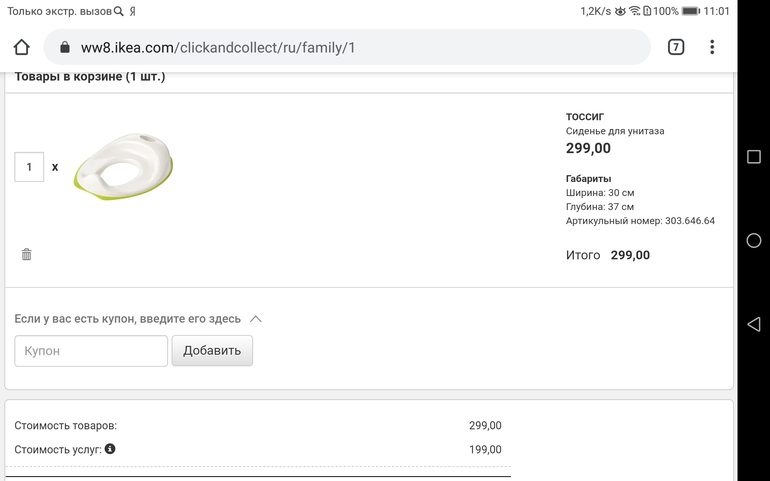770x481 pixels.
Task: Tap the Android recent apps square
Action: [x=753, y=157]
